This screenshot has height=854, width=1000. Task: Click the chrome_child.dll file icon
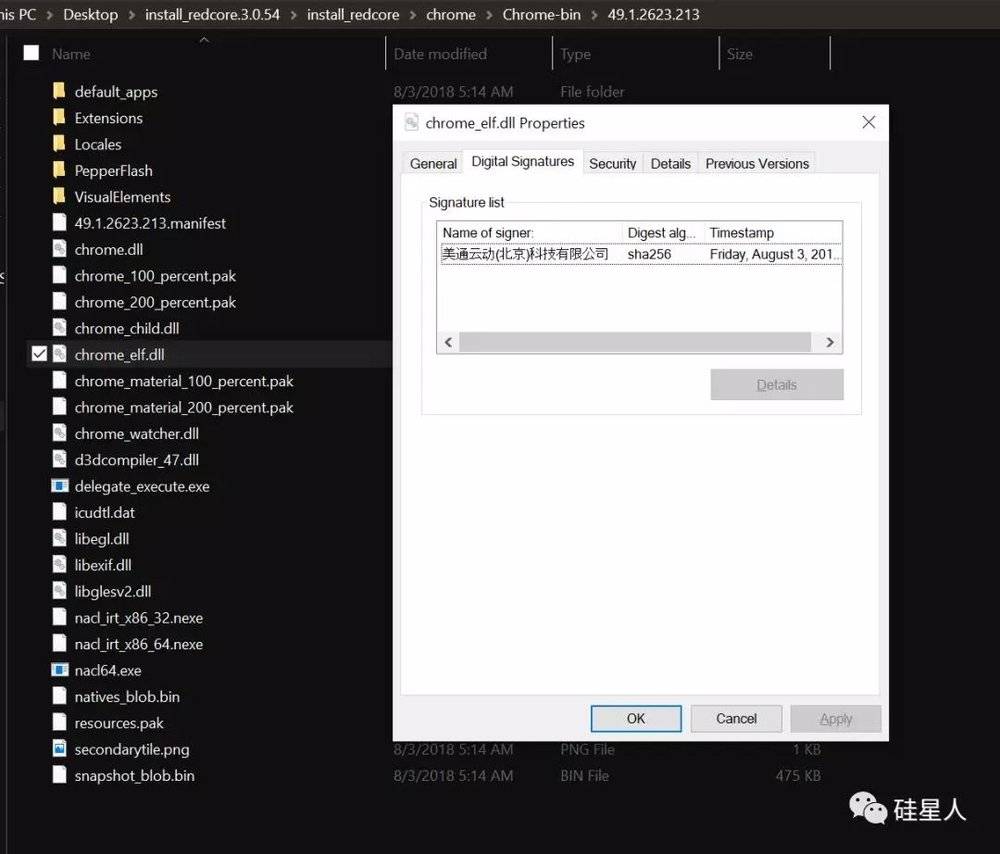point(59,328)
